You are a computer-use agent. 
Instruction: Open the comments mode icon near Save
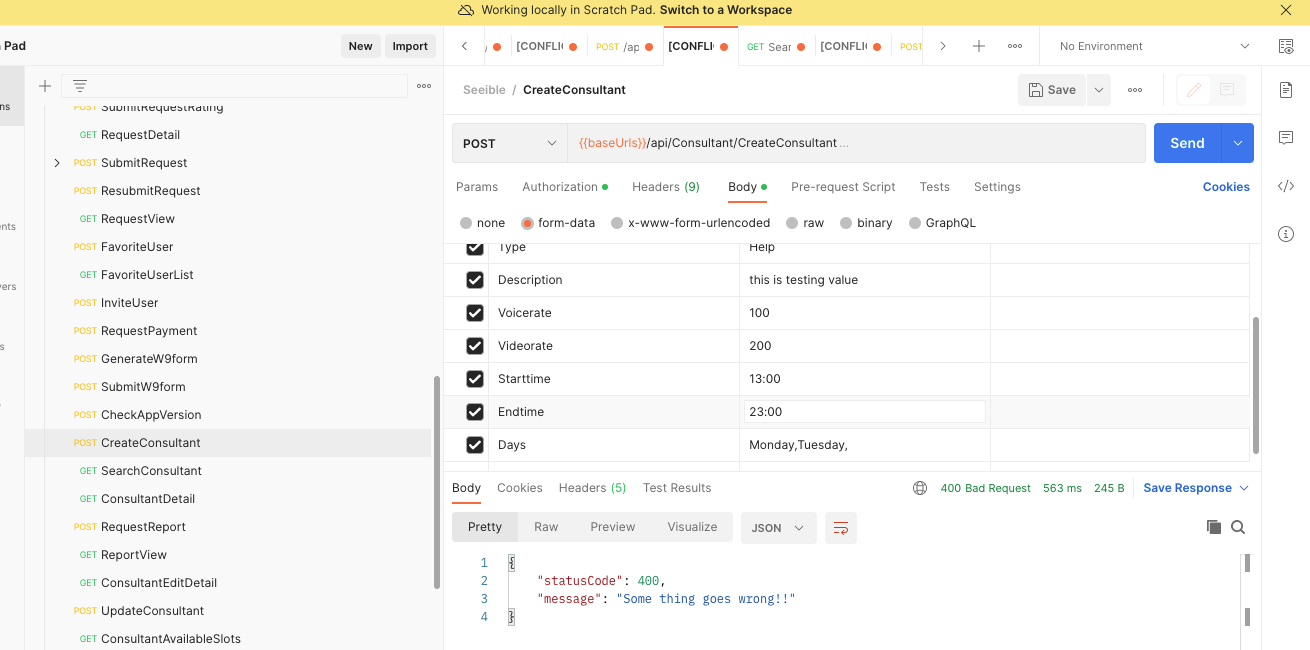point(1227,90)
